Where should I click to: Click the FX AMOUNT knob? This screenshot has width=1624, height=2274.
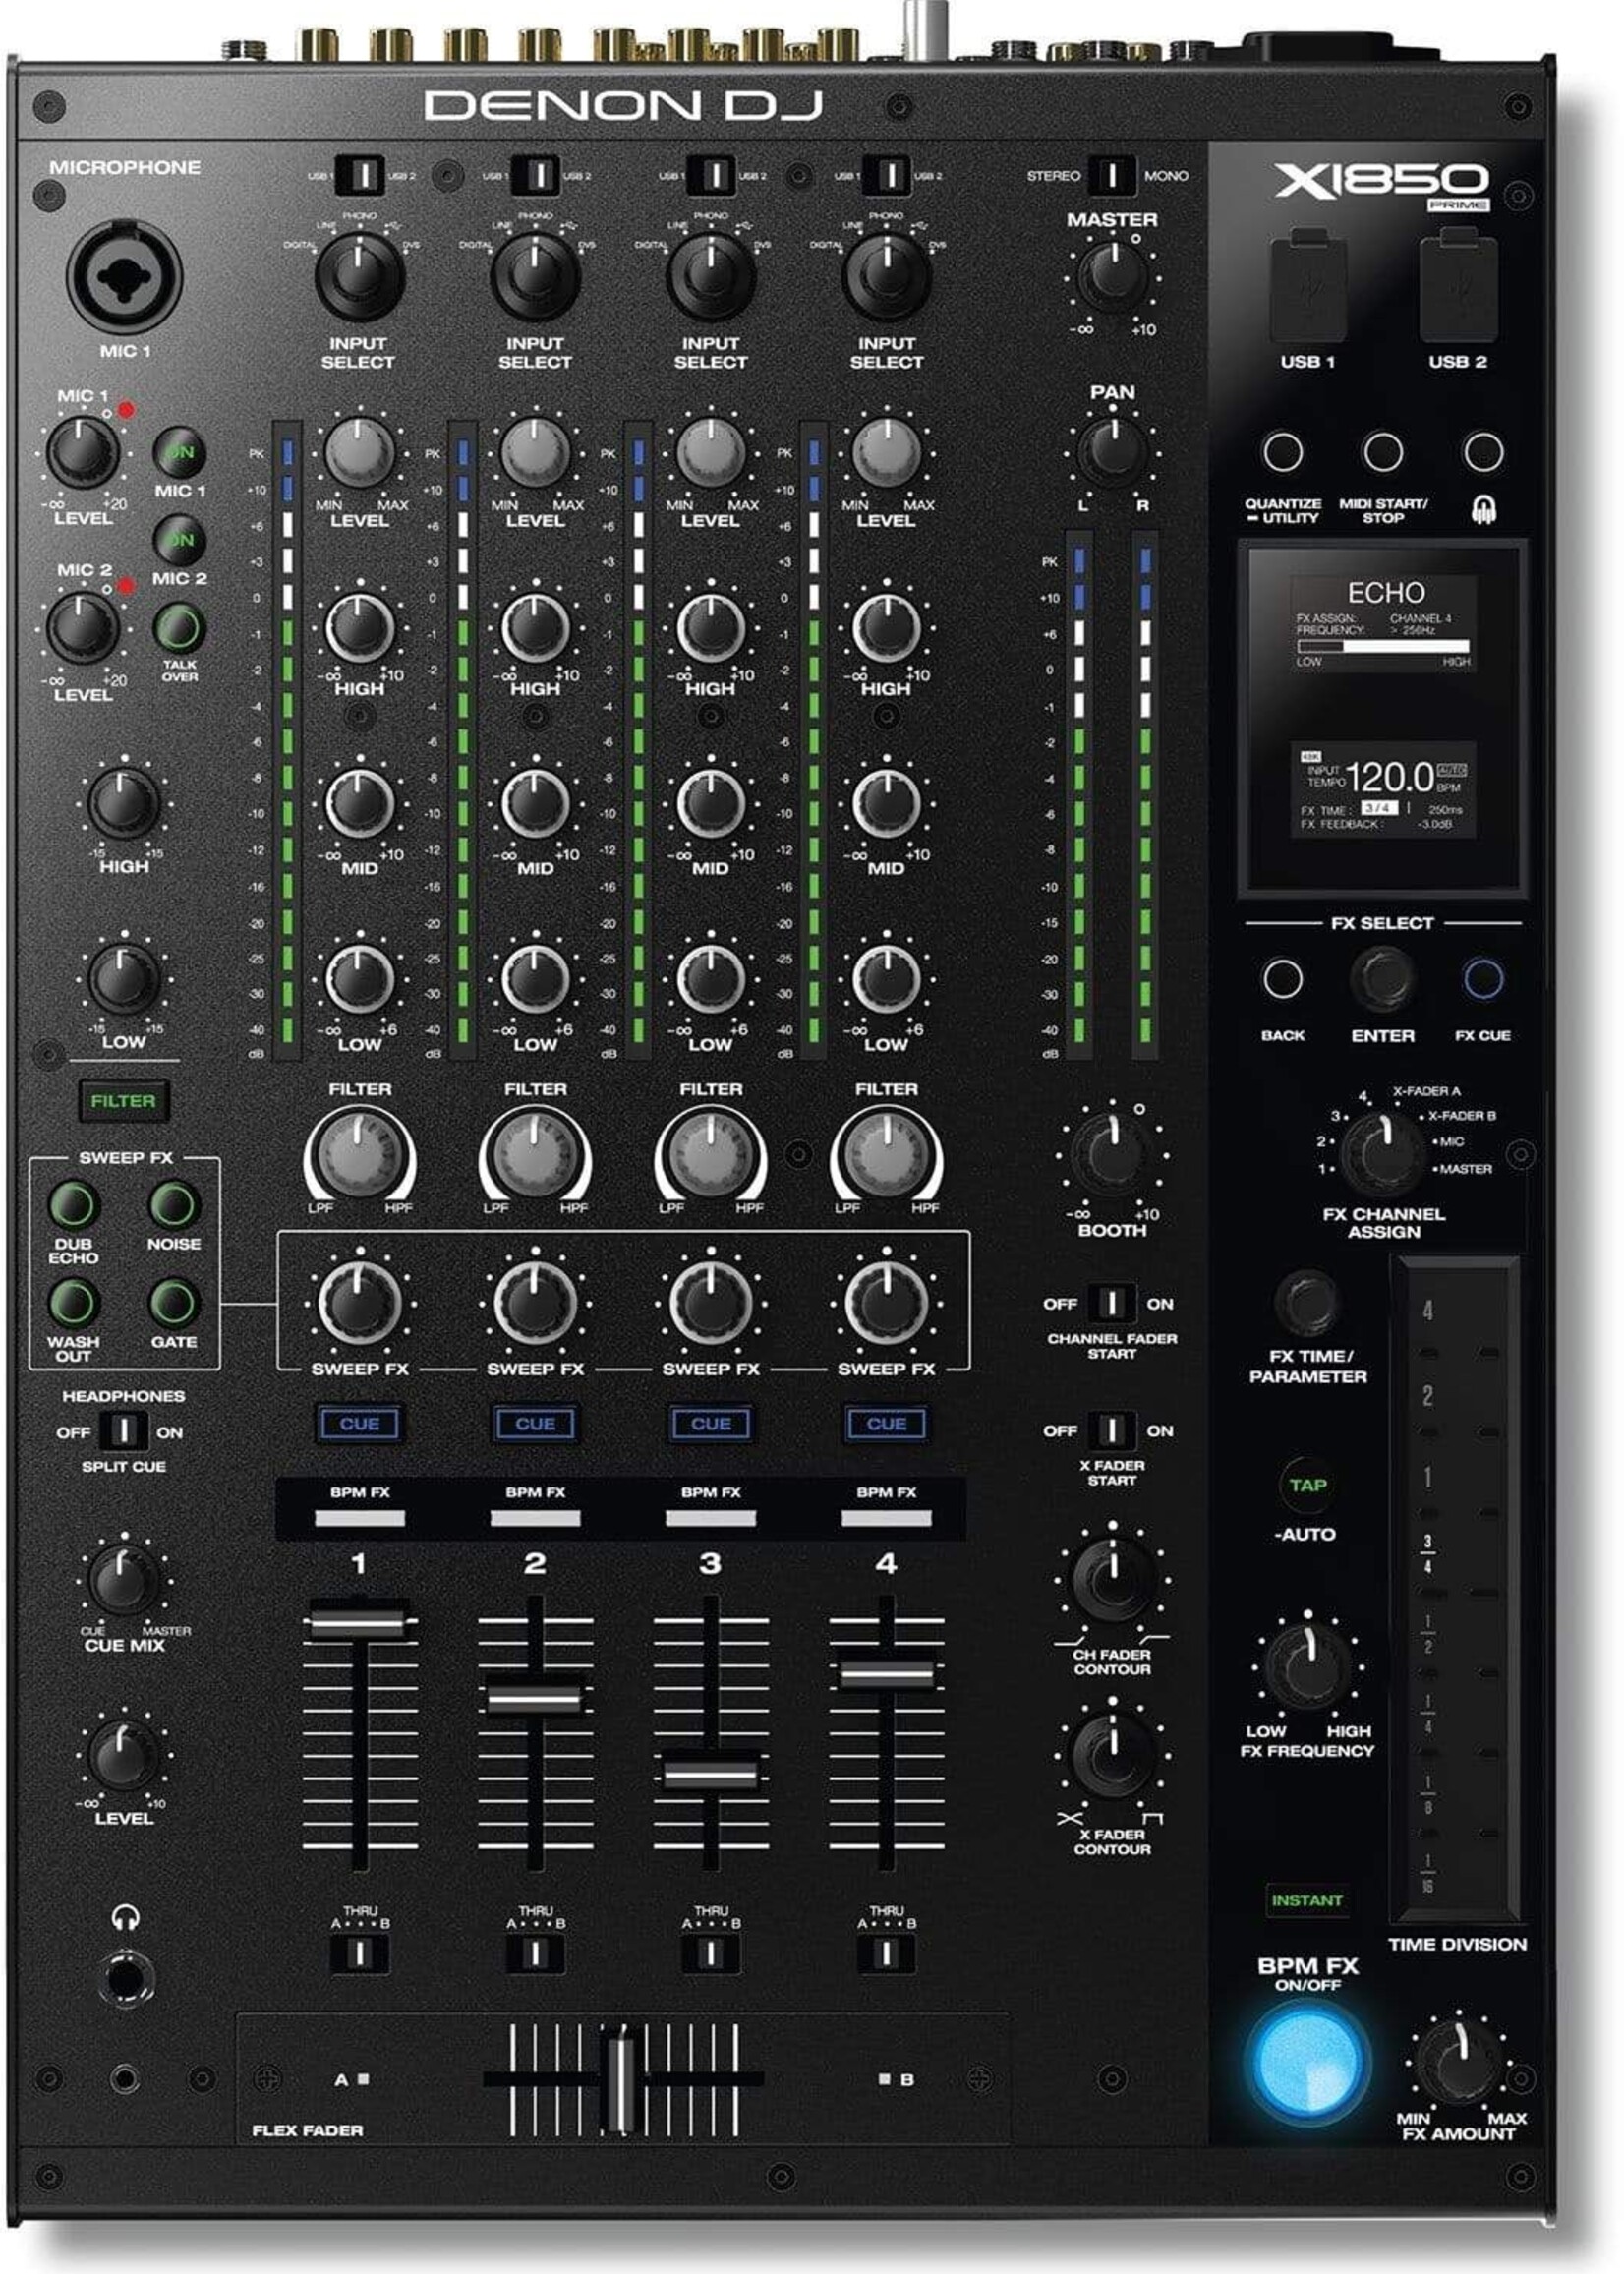pos(1459,2060)
